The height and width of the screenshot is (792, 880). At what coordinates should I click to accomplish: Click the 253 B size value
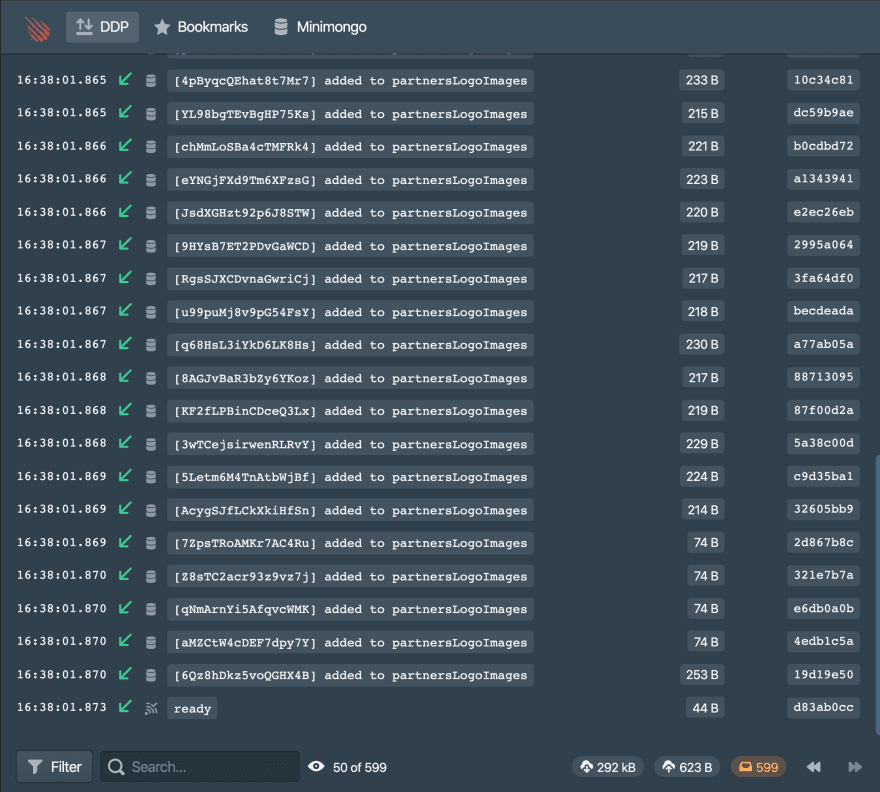point(702,675)
